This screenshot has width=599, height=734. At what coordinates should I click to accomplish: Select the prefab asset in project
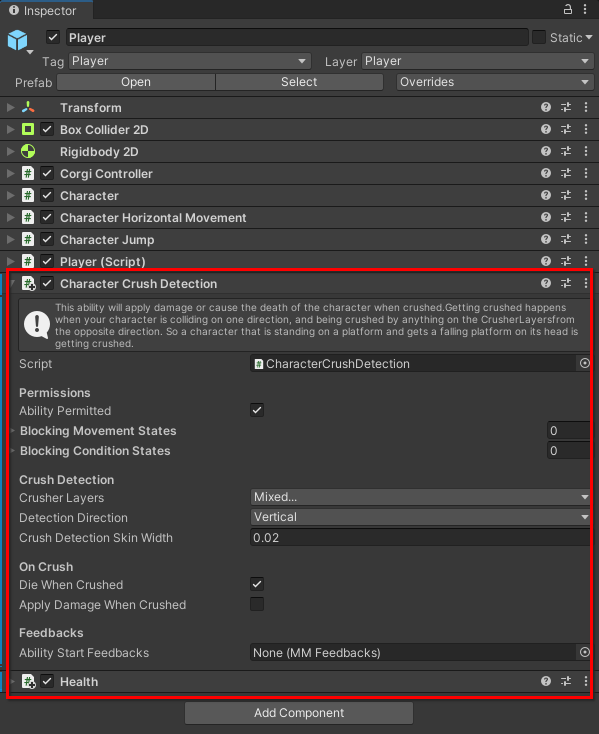coord(299,82)
